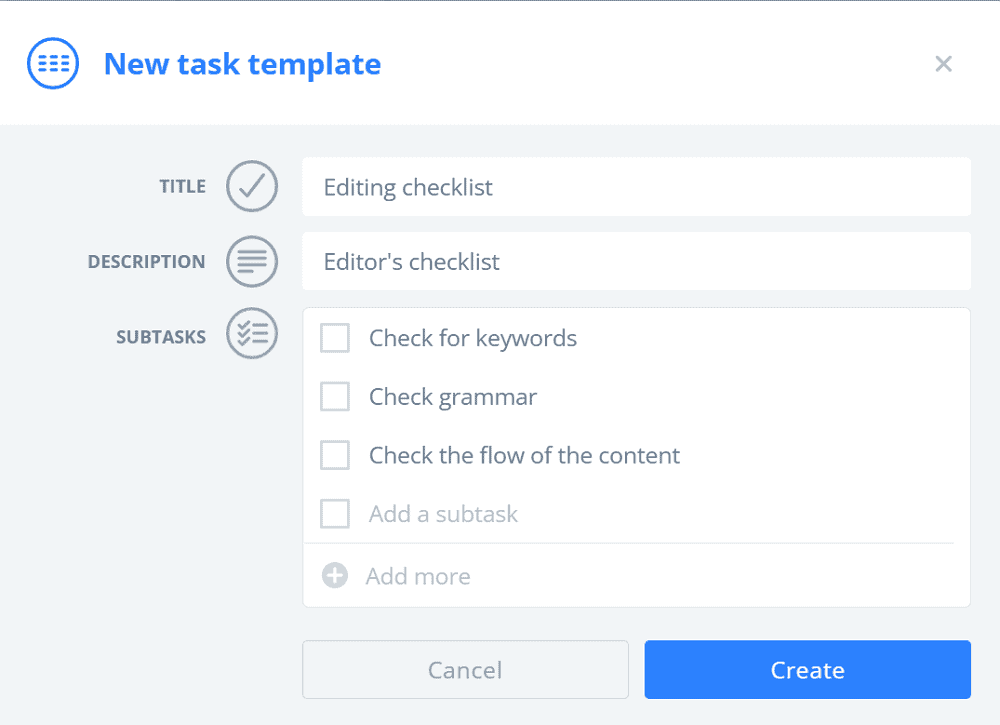Select the Check the flow of the content text
Image resolution: width=1000 pixels, height=725 pixels.
[524, 455]
